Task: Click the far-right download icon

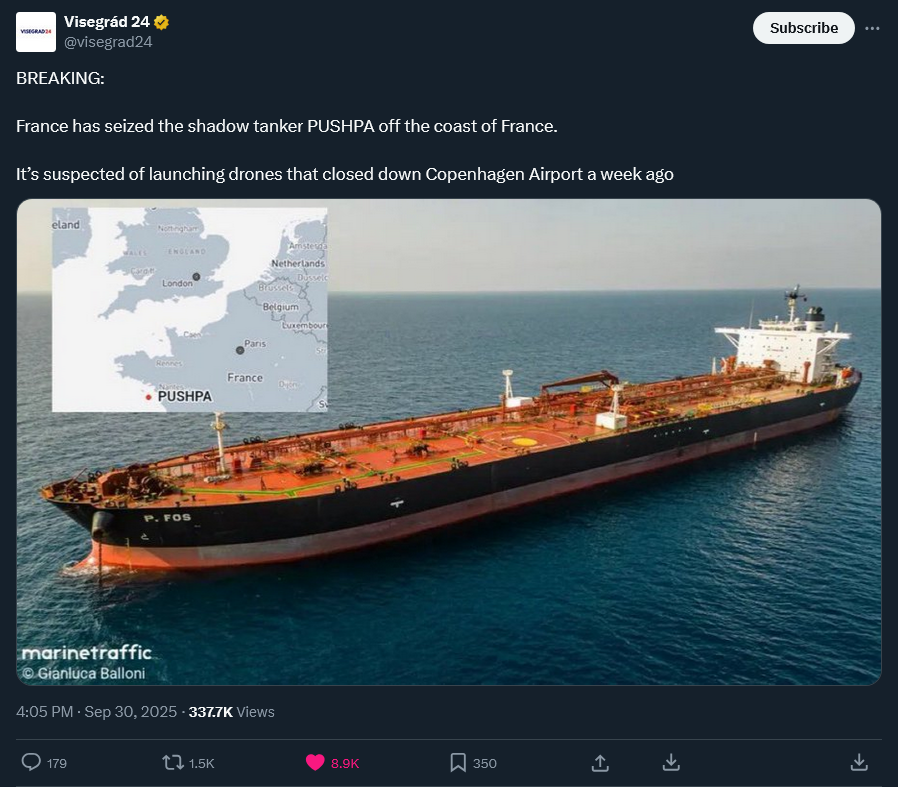Action: pyautogui.click(x=858, y=762)
